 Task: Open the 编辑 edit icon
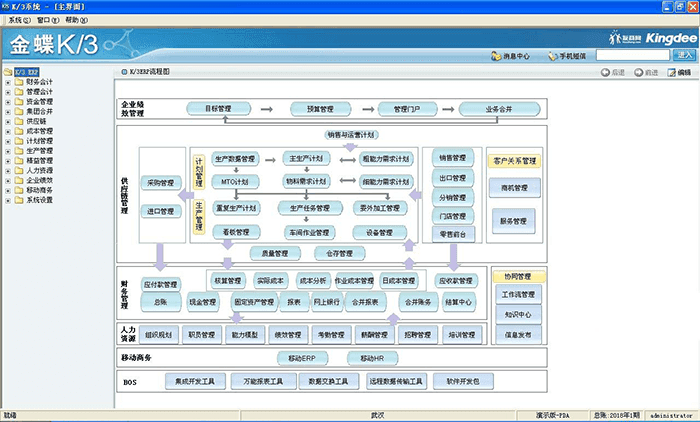point(671,73)
